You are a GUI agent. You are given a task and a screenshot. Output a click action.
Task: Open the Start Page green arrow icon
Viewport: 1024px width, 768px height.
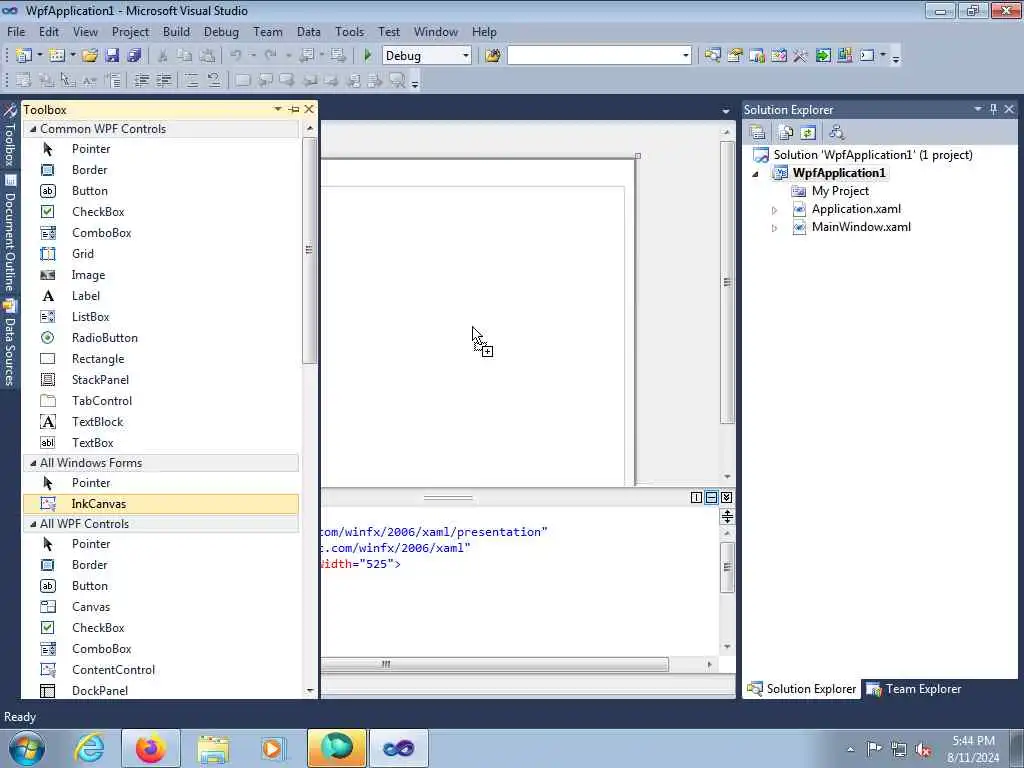coord(823,56)
